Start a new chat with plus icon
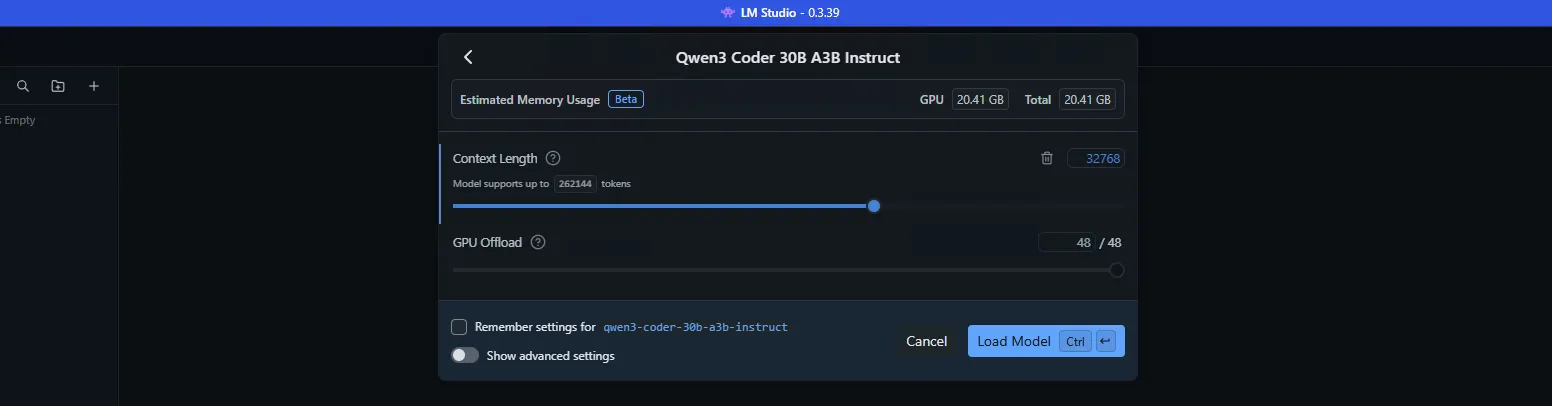The height and width of the screenshot is (406, 1552). (x=94, y=87)
